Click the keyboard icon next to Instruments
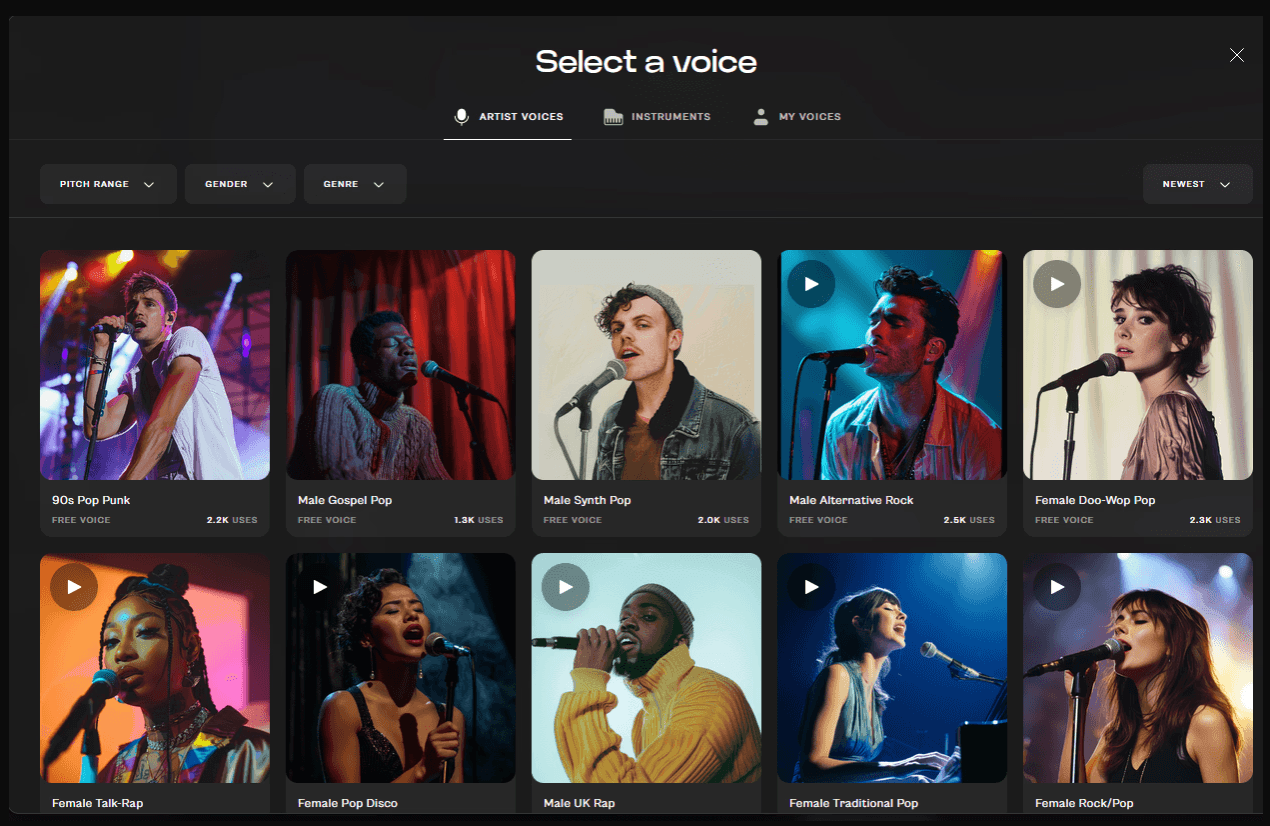 click(x=611, y=116)
